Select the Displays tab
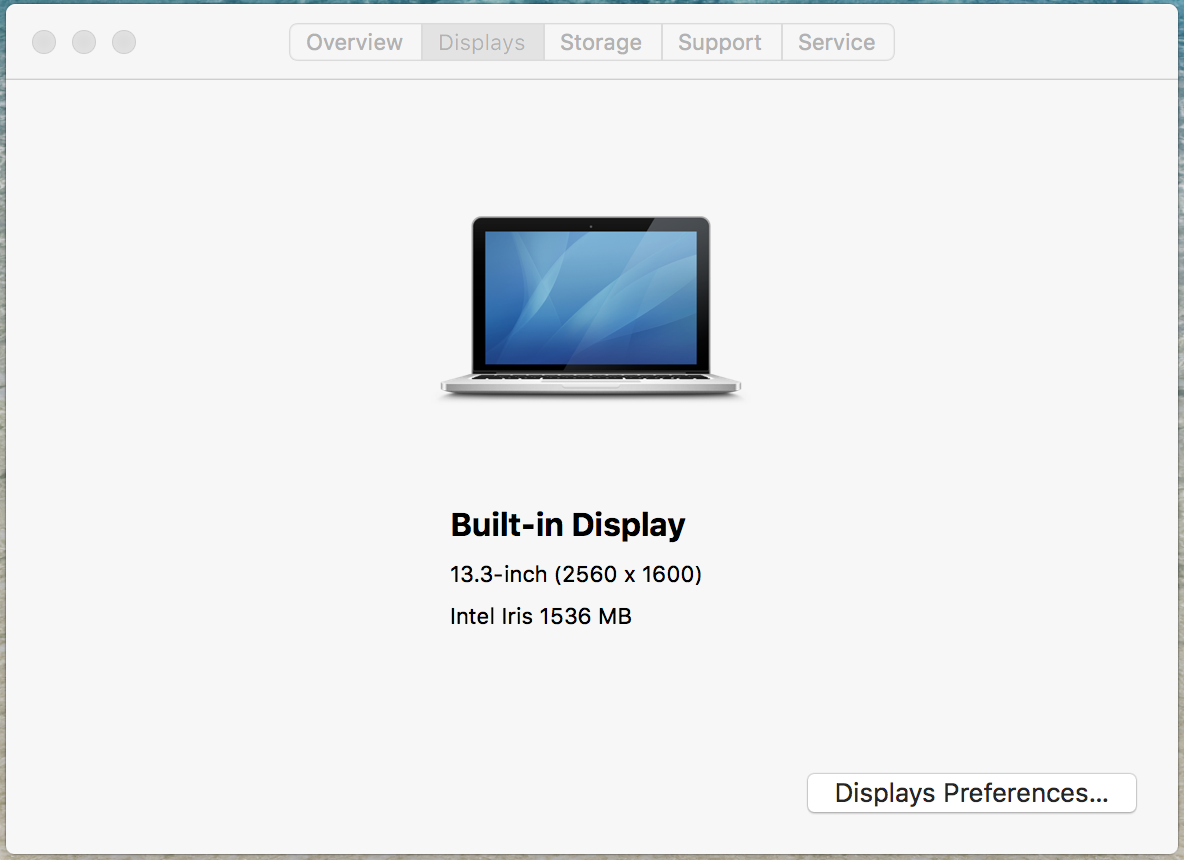The width and height of the screenshot is (1184, 860). [482, 43]
